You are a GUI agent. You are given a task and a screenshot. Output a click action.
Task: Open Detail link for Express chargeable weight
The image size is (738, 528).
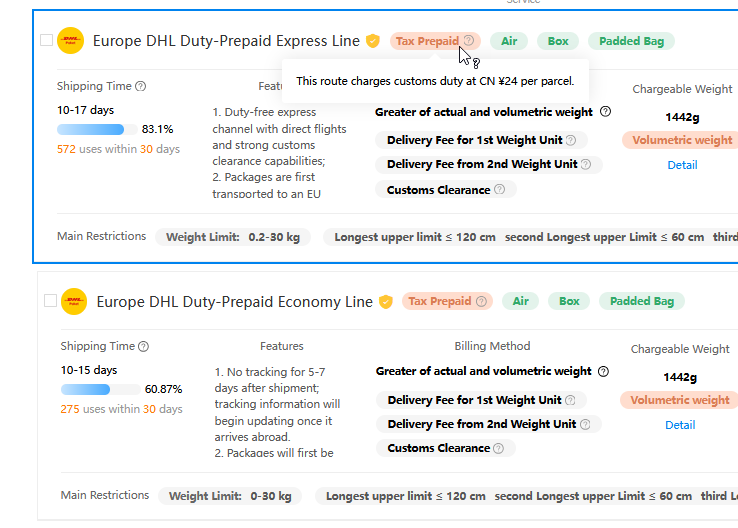[x=682, y=165]
